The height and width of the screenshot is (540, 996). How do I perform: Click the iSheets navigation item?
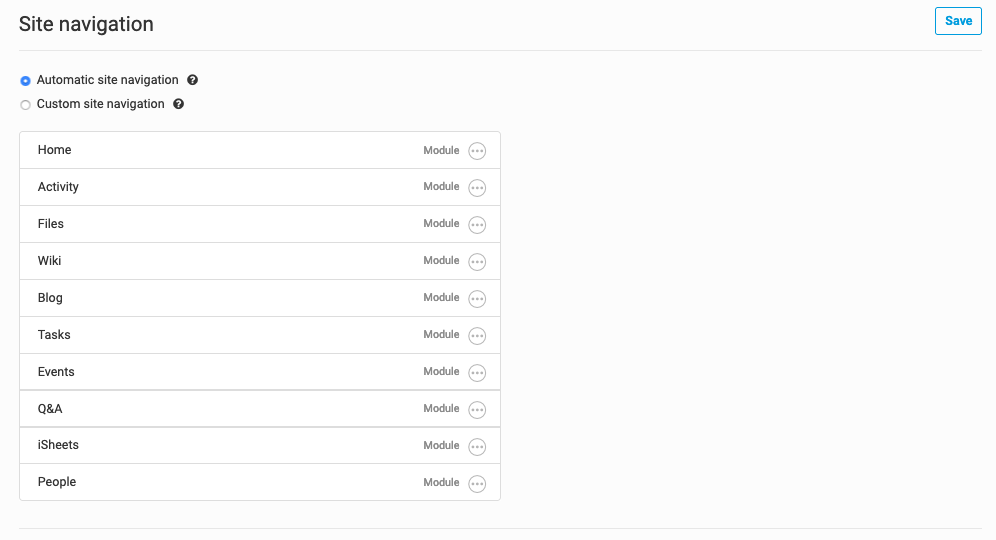coord(58,445)
